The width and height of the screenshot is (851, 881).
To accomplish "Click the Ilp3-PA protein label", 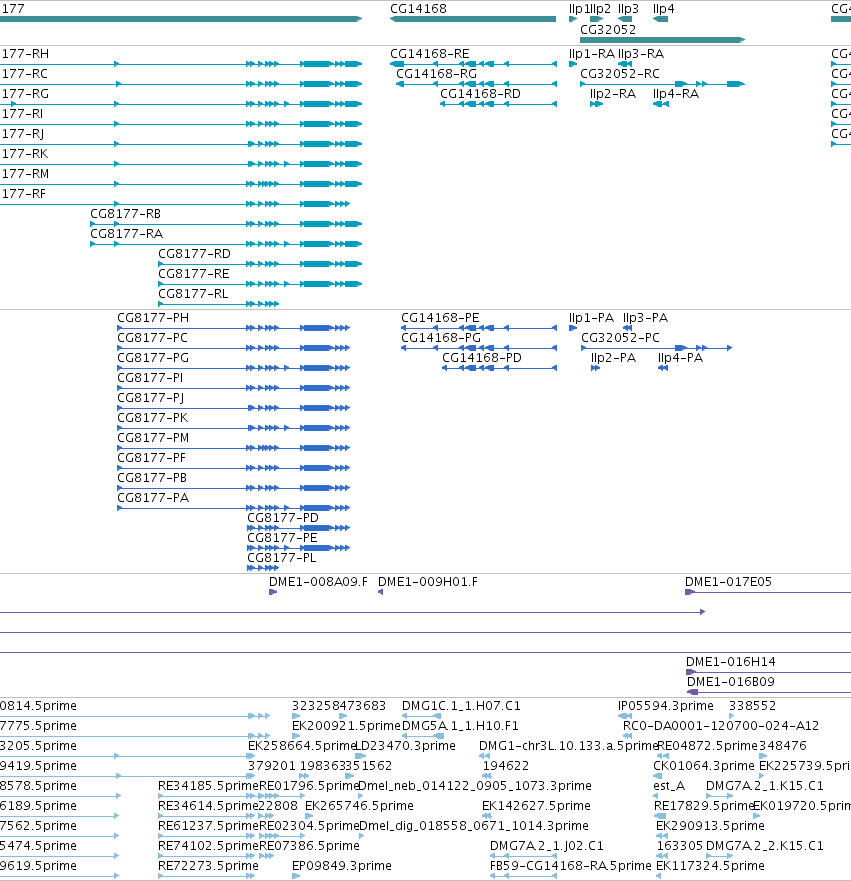I will pos(645,318).
